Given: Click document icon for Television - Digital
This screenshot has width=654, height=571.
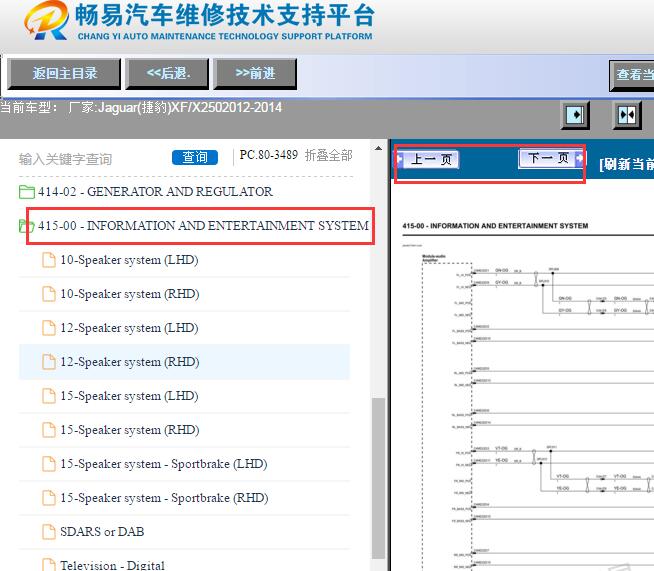Looking at the screenshot, I should tap(49, 565).
